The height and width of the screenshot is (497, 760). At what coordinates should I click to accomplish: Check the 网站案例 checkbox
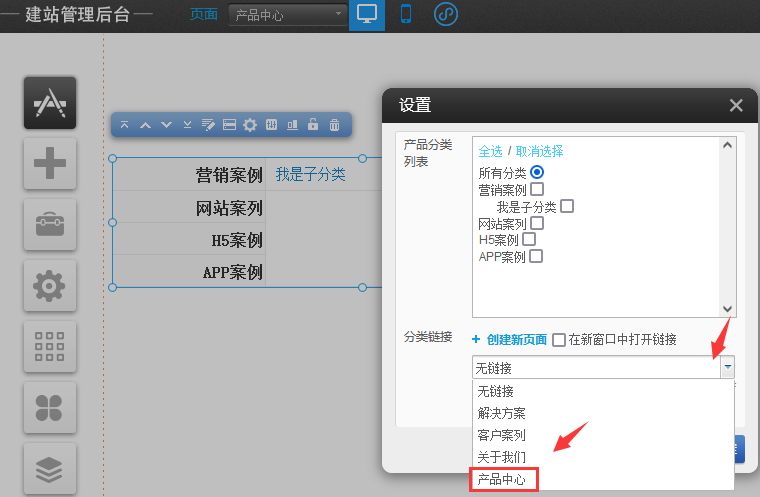[x=537, y=223]
